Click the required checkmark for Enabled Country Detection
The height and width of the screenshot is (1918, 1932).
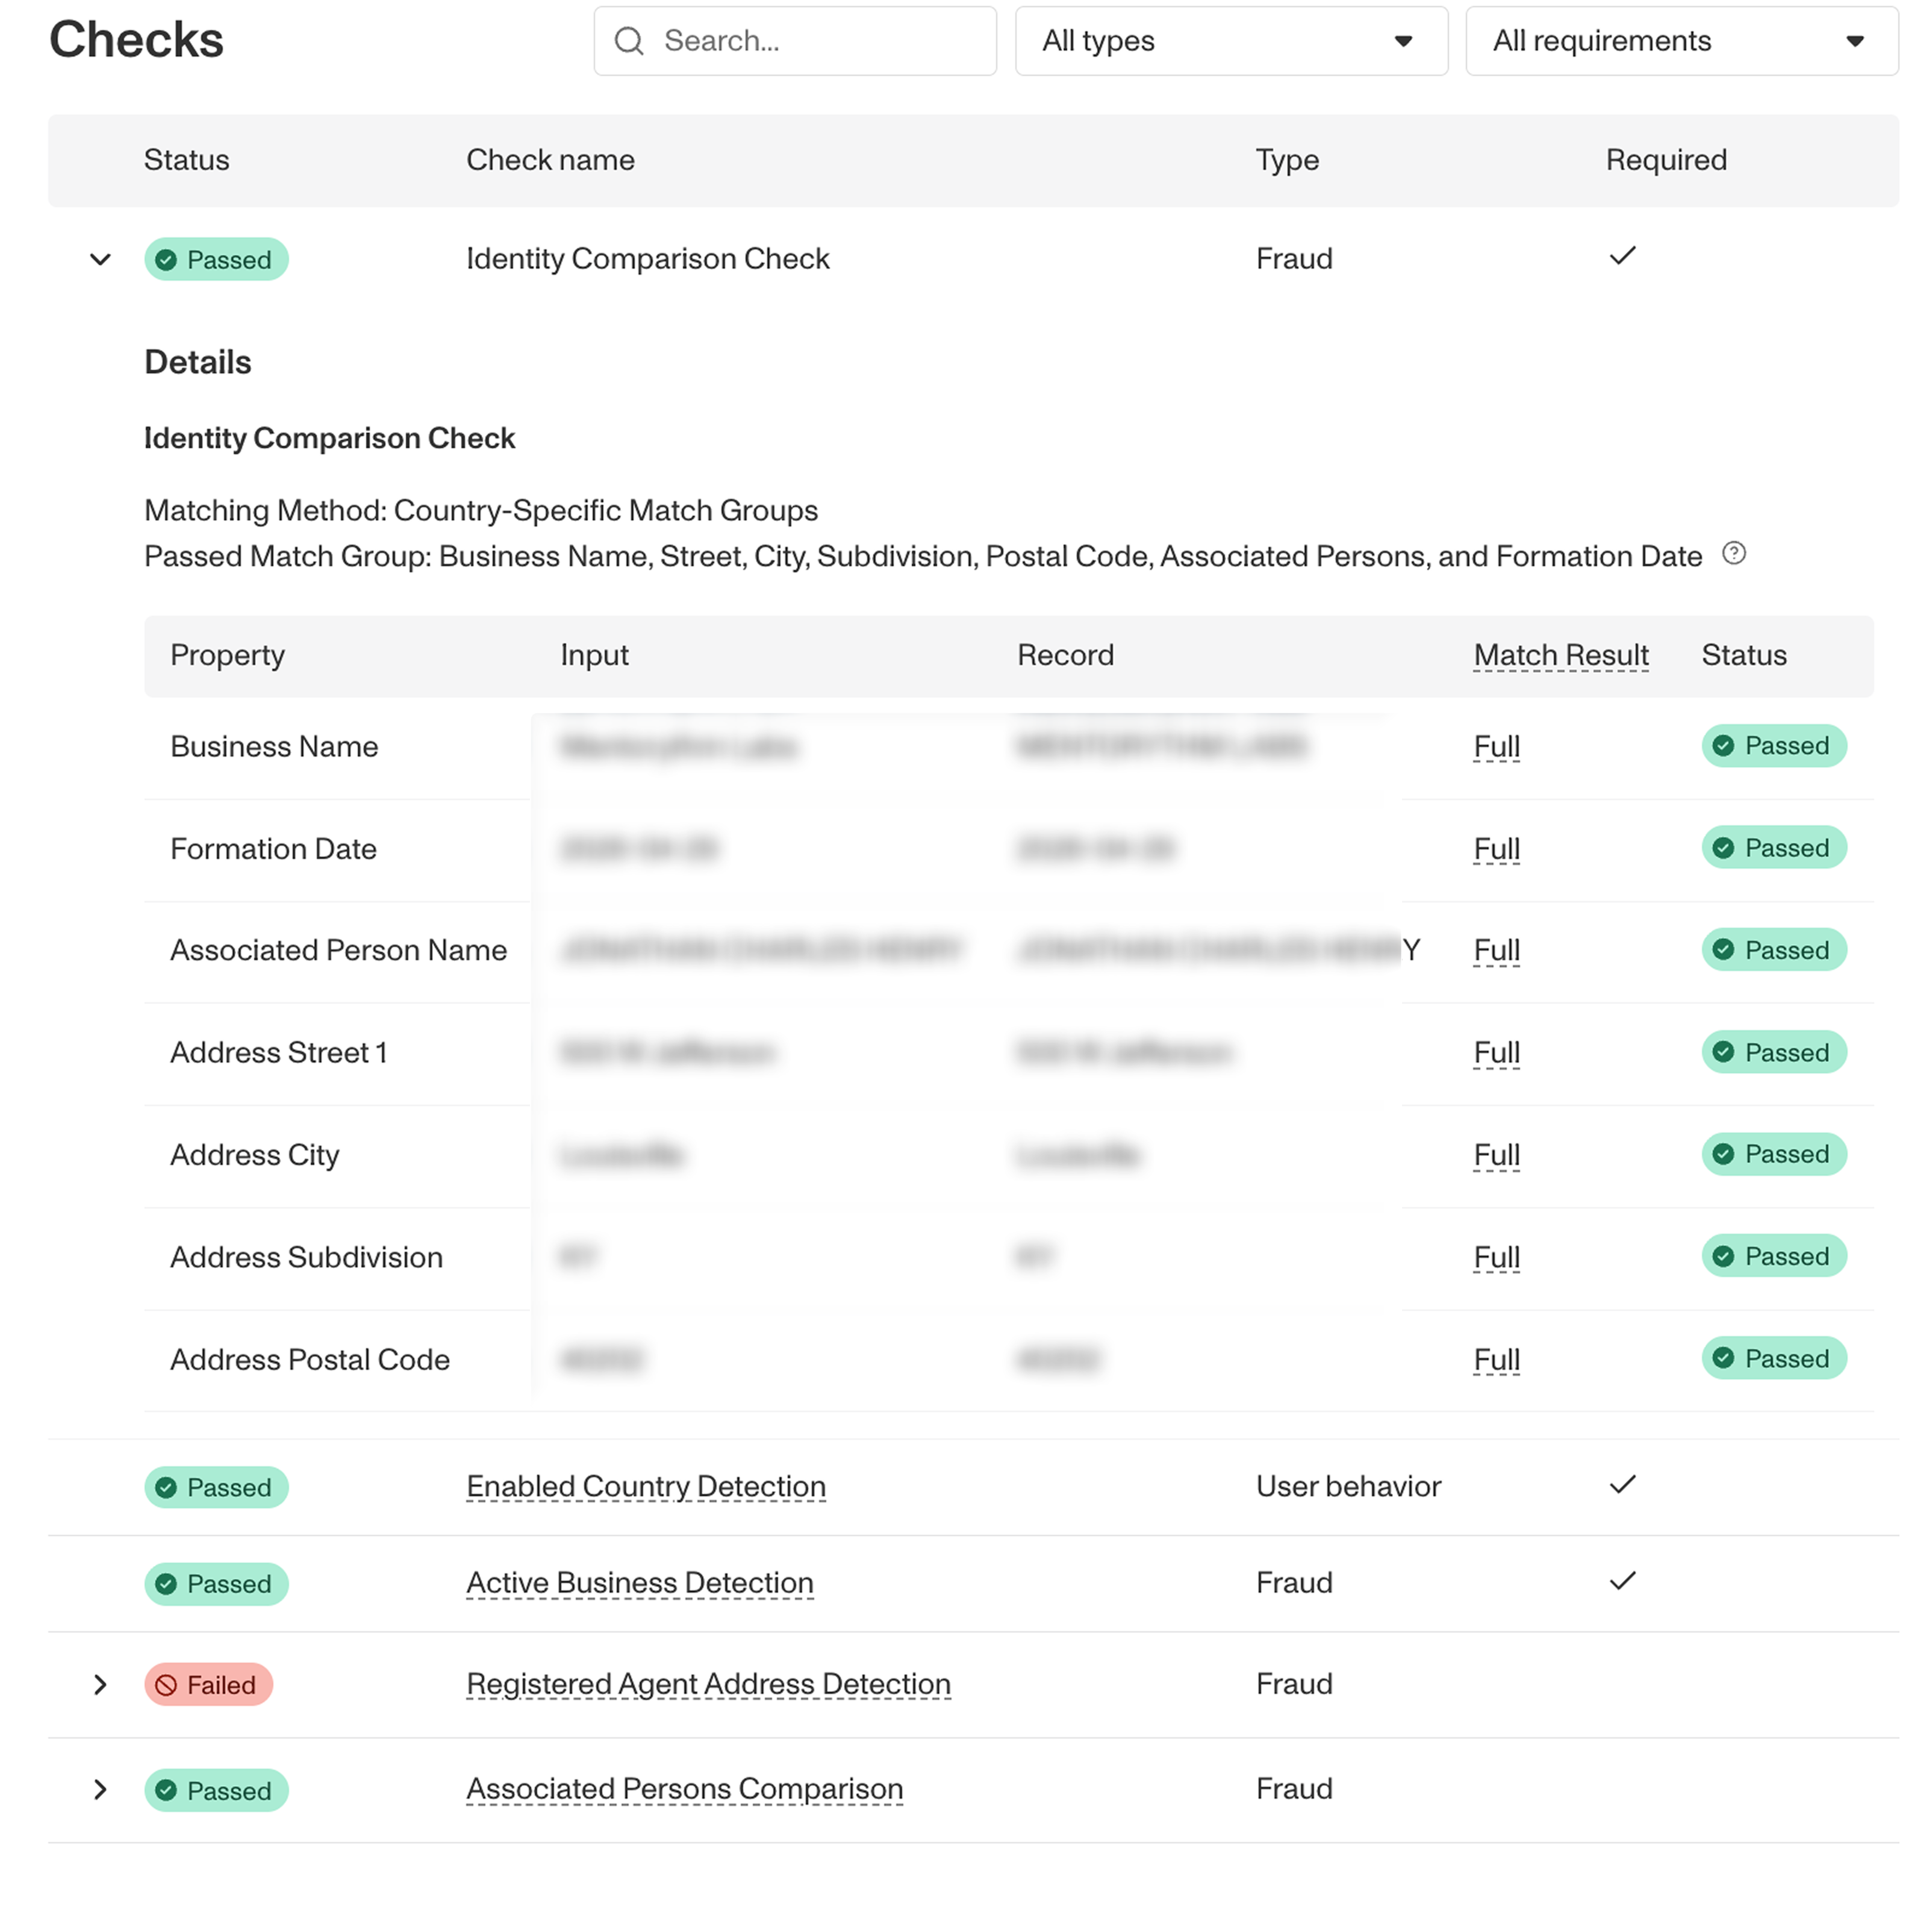[x=1622, y=1484]
